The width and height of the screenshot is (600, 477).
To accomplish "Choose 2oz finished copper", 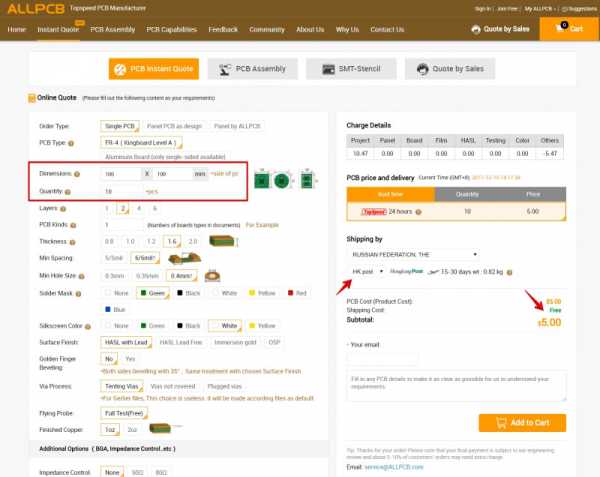I will [132, 430].
